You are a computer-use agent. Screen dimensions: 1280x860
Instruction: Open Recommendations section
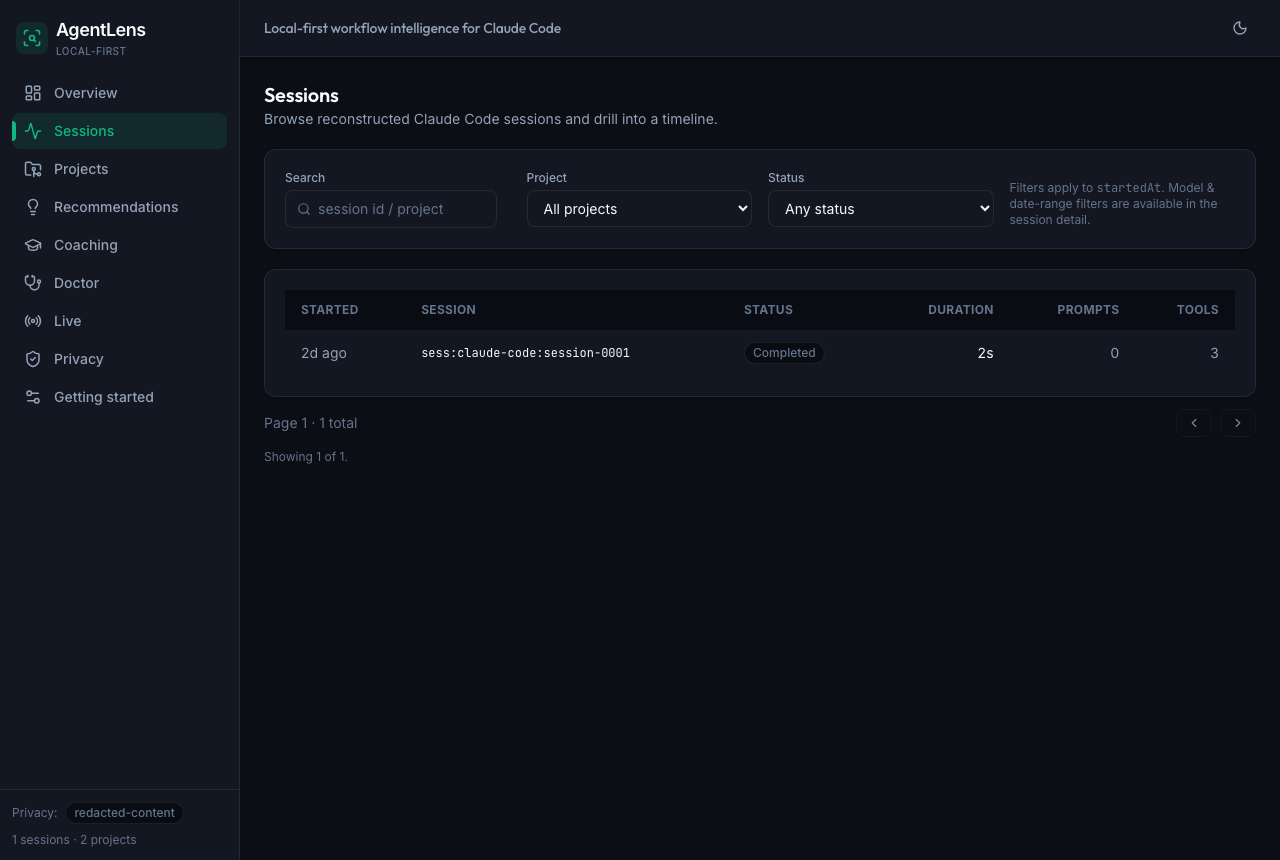coord(120,207)
